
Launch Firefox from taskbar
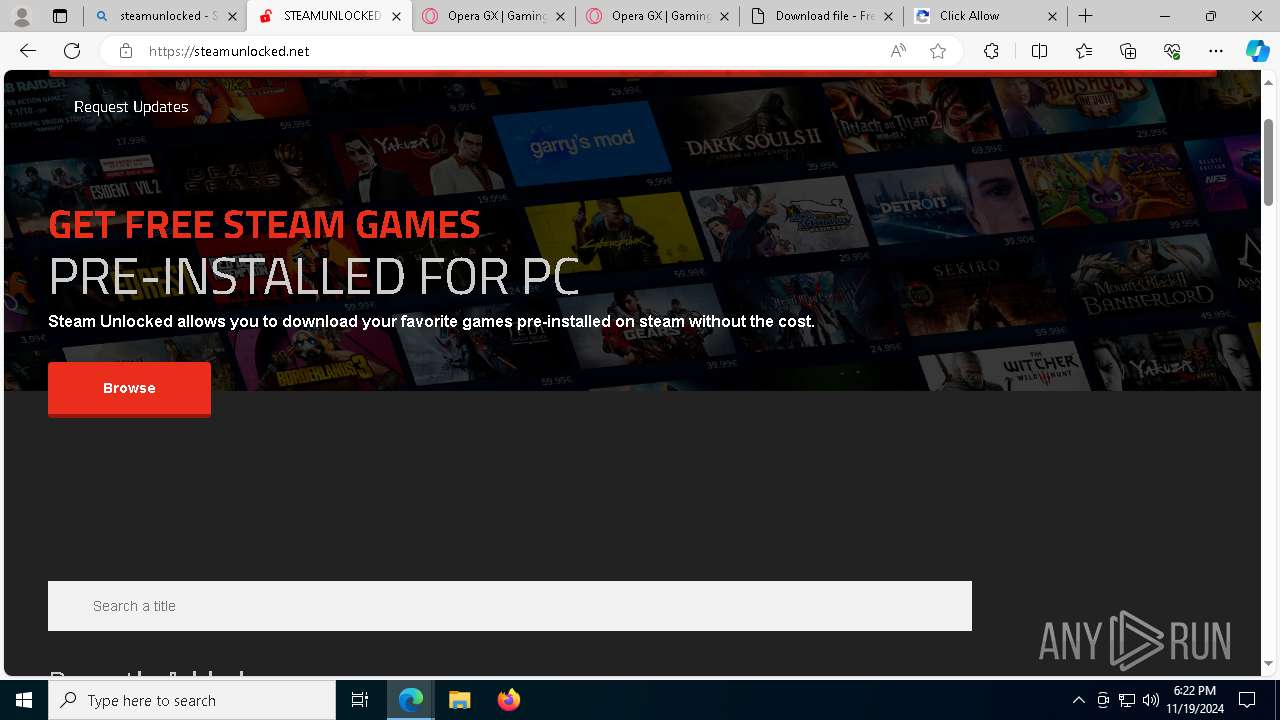[x=508, y=700]
